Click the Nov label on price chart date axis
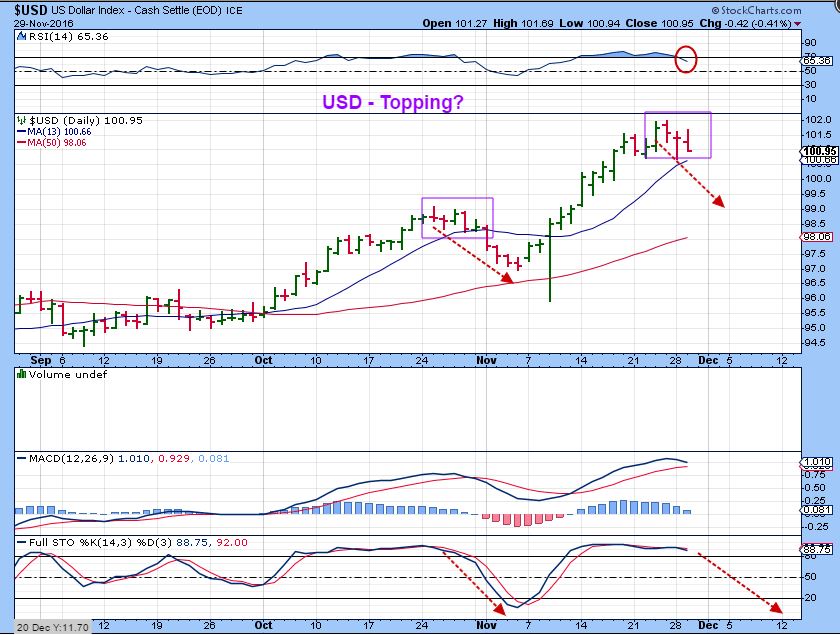This screenshot has width=840, height=635. (x=486, y=360)
